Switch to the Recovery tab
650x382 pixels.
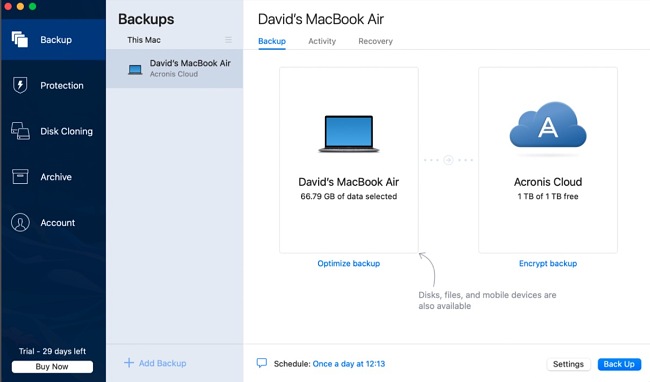(x=376, y=41)
